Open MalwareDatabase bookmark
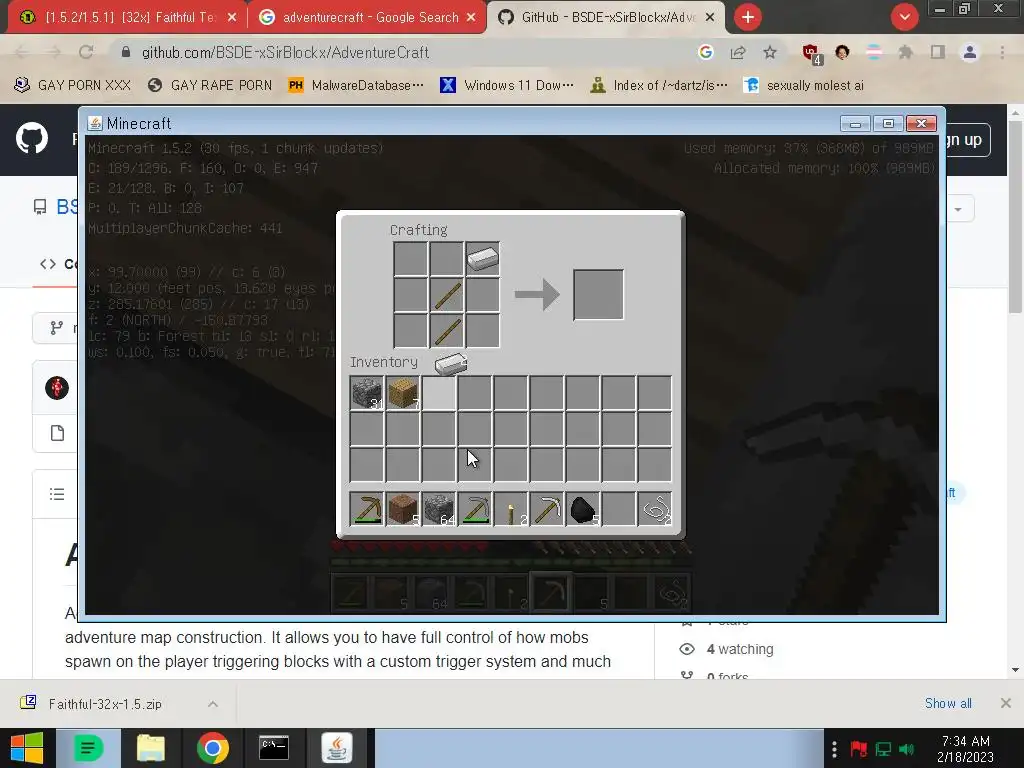This screenshot has width=1024, height=768. click(x=356, y=85)
